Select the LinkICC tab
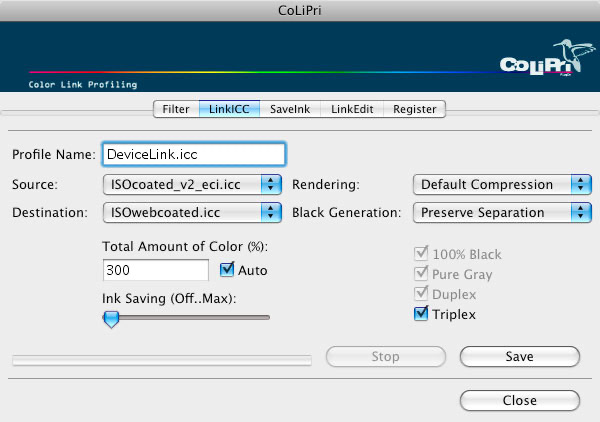The width and height of the screenshot is (600, 422). click(x=229, y=109)
